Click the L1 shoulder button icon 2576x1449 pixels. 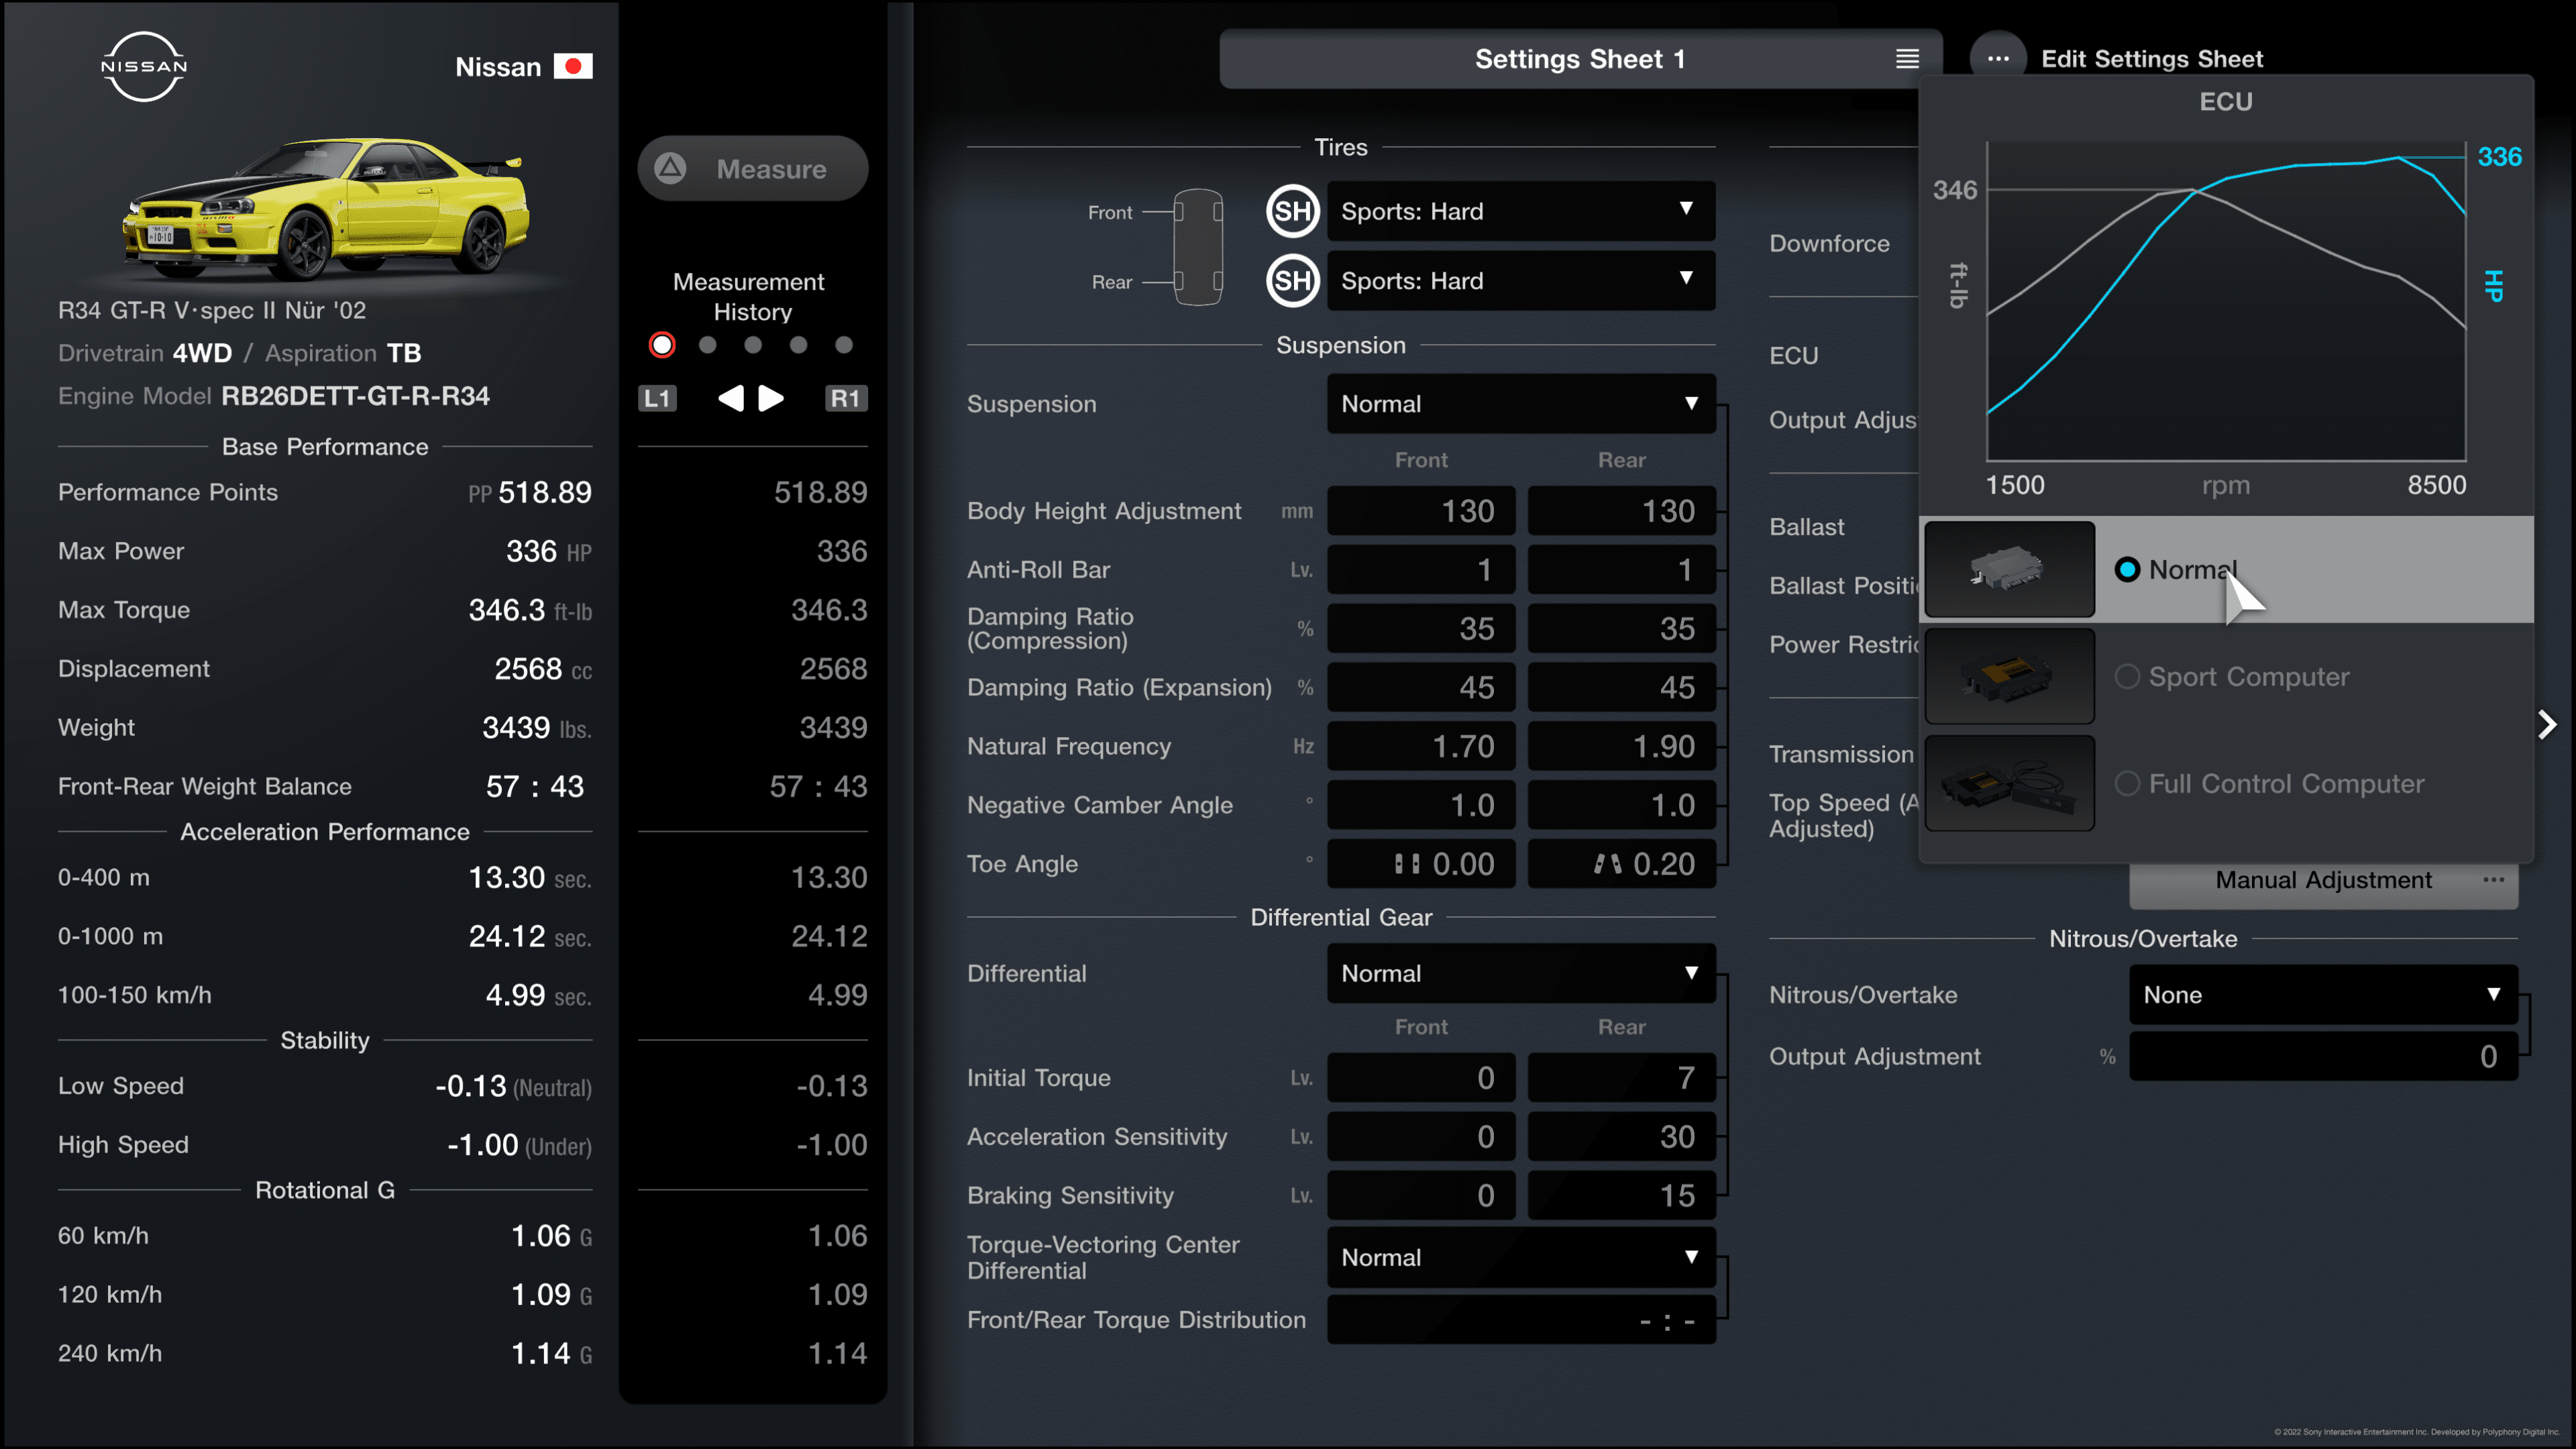(657, 398)
